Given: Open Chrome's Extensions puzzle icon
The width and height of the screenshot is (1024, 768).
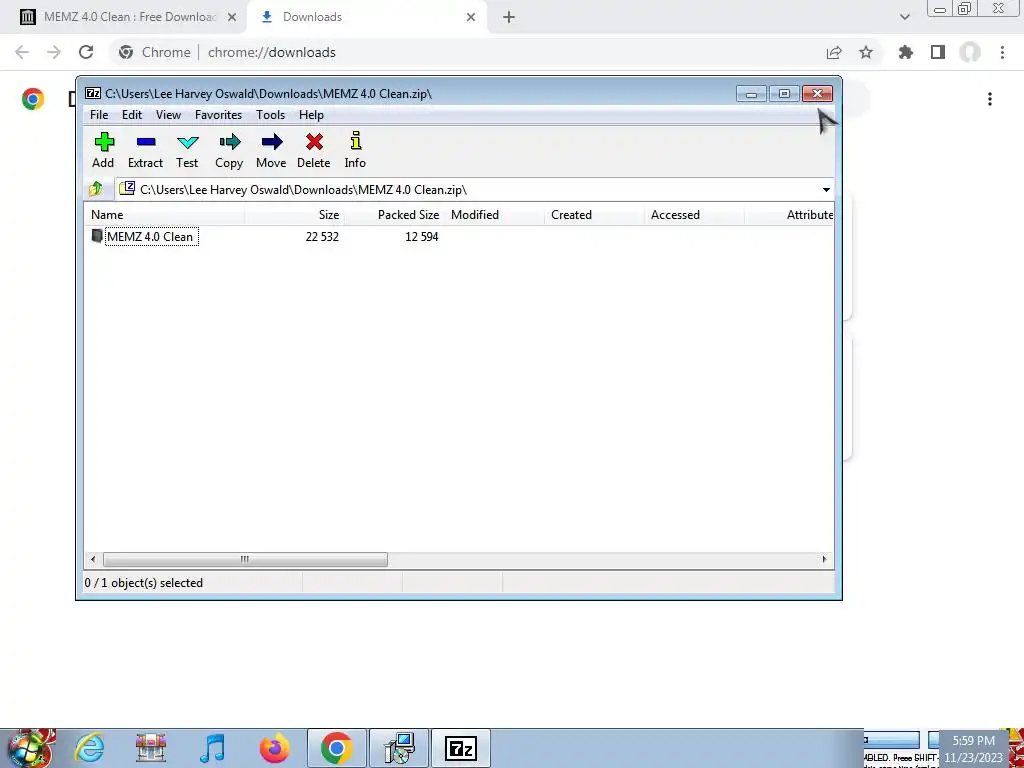Looking at the screenshot, I should pos(906,52).
